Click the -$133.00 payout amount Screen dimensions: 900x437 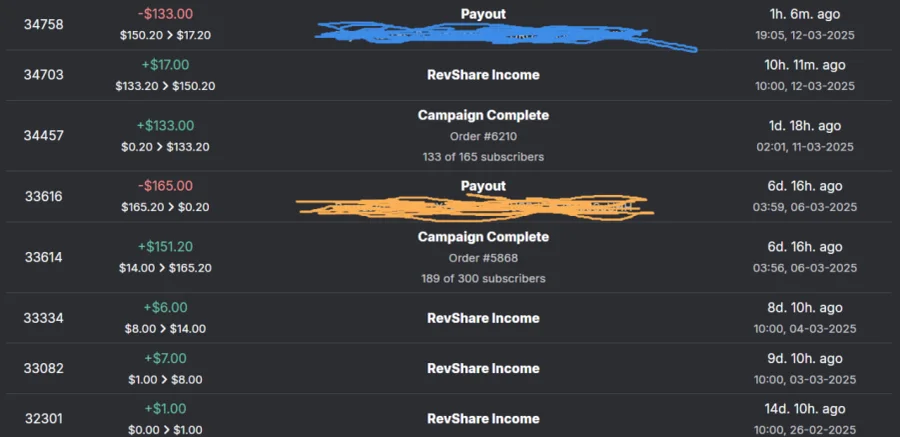(165, 14)
